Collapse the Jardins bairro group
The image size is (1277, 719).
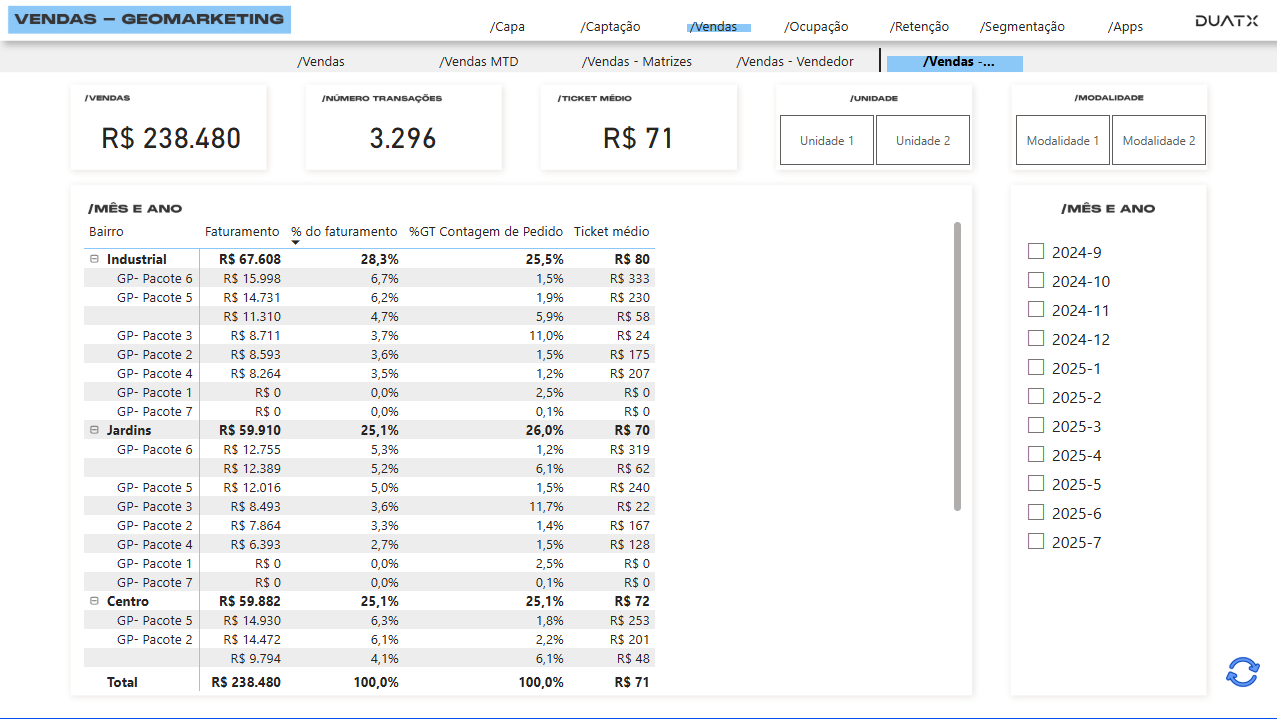click(x=94, y=430)
